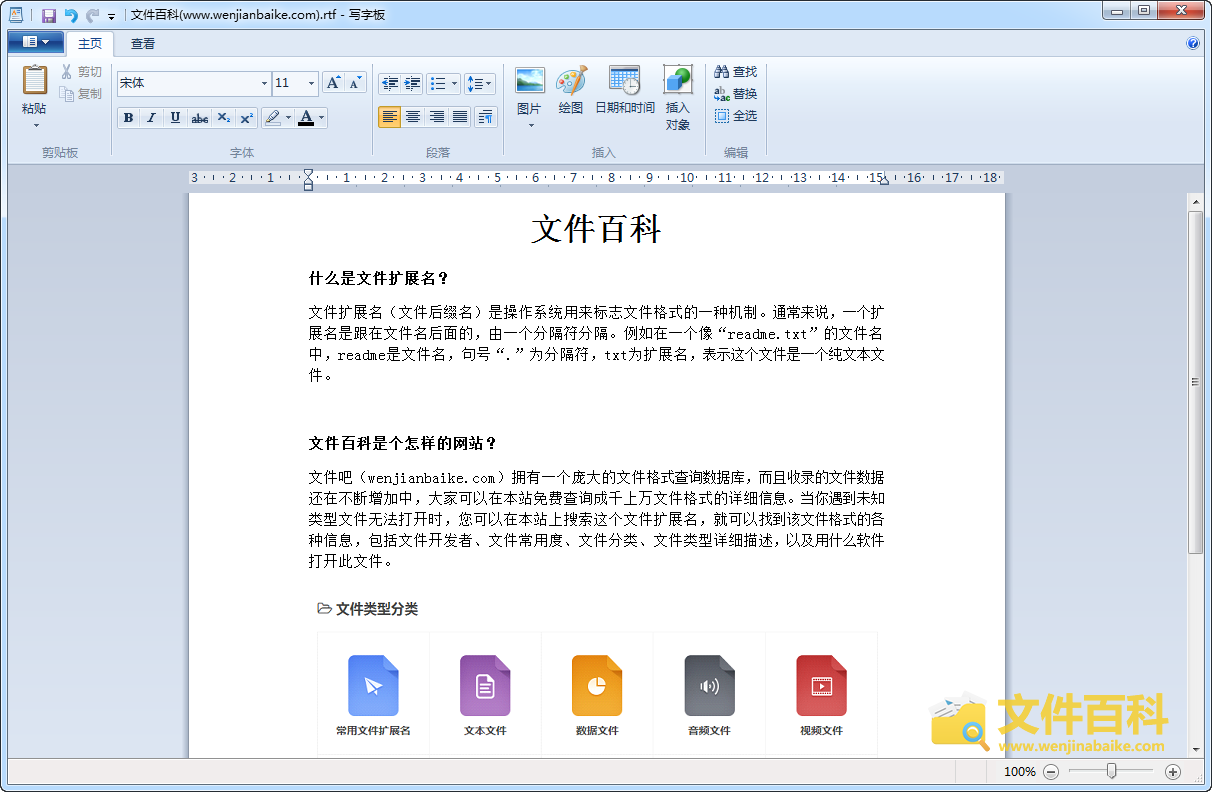Toggle superscript formatting

click(x=246, y=118)
